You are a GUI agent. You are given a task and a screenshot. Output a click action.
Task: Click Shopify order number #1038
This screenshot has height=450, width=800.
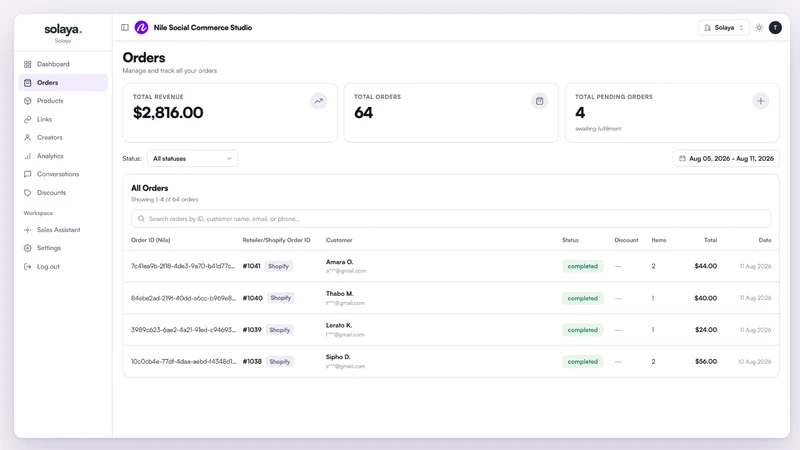(252, 362)
